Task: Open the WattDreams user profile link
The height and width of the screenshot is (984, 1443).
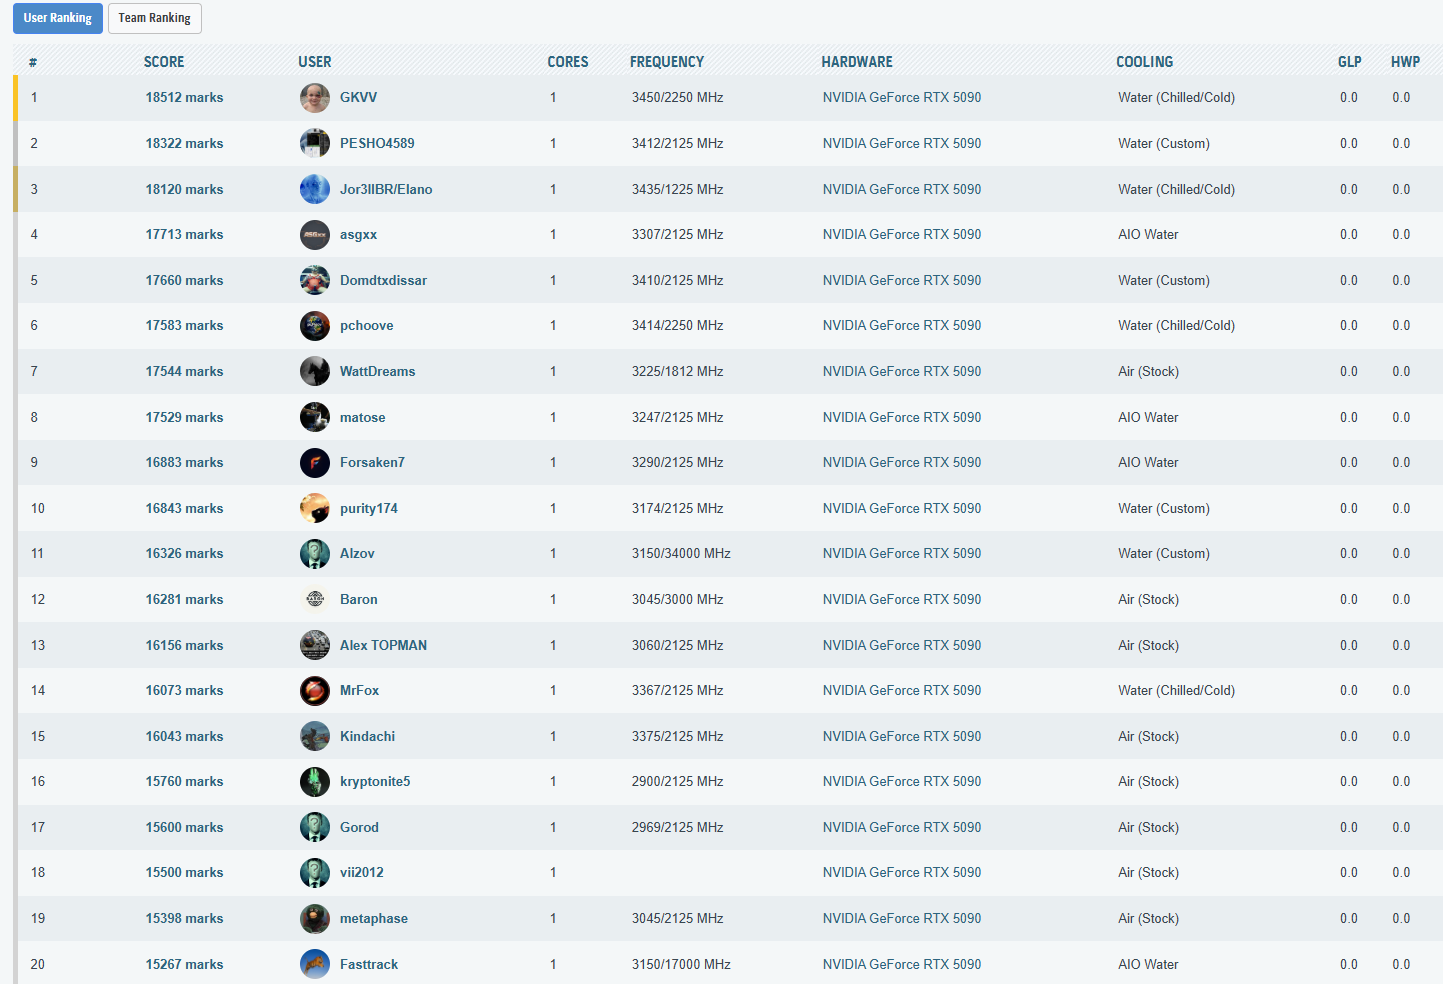Action: pyautogui.click(x=377, y=371)
